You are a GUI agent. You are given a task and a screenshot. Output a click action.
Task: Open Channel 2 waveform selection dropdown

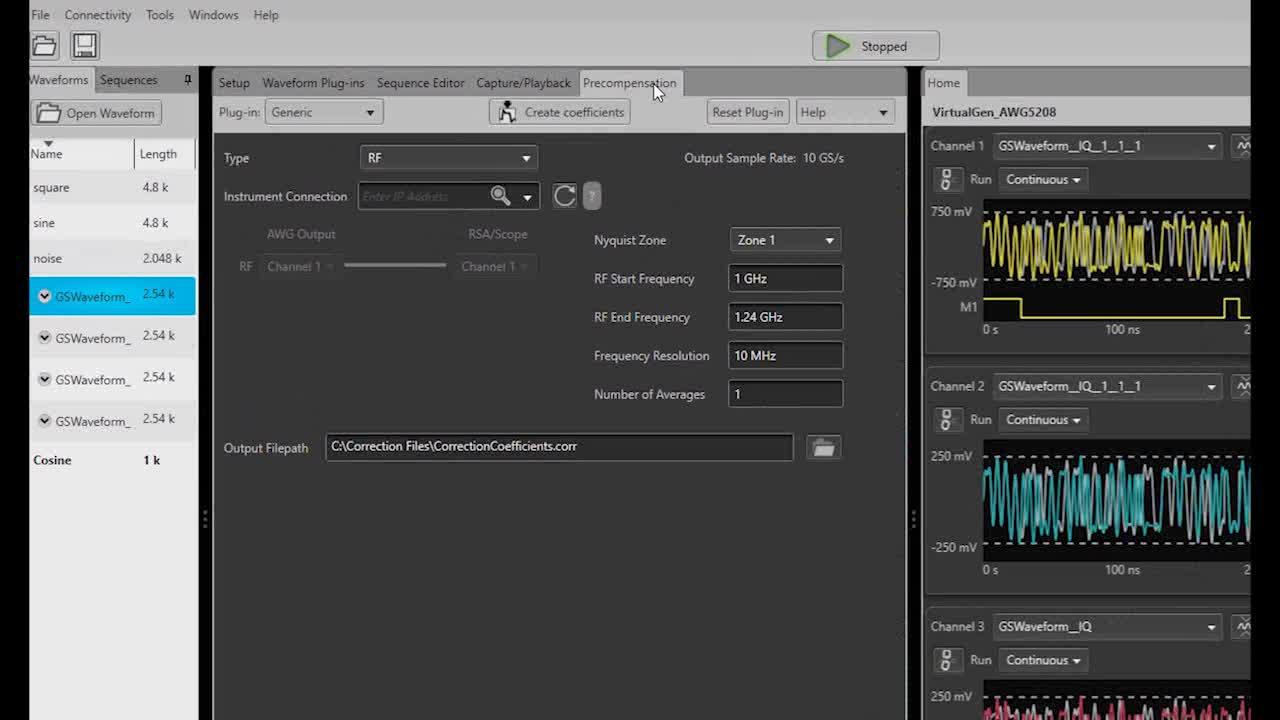(1107, 386)
